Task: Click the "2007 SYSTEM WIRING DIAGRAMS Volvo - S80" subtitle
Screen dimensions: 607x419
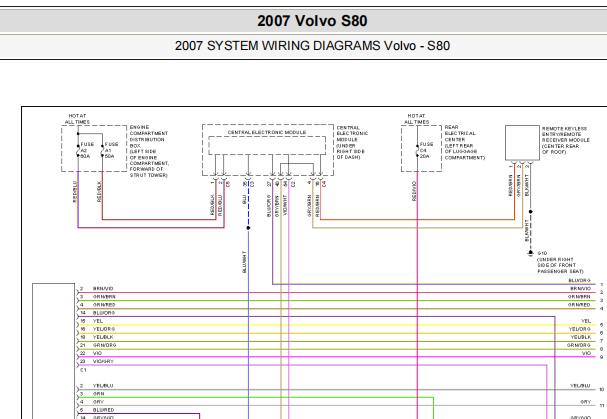Action: [x=312, y=46]
